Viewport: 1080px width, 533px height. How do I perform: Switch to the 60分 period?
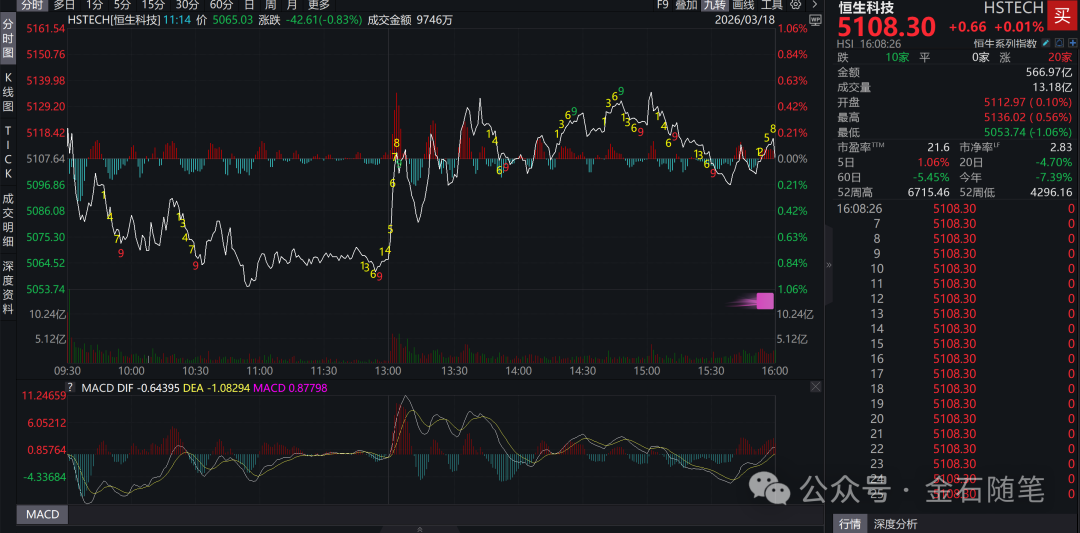click(222, 5)
